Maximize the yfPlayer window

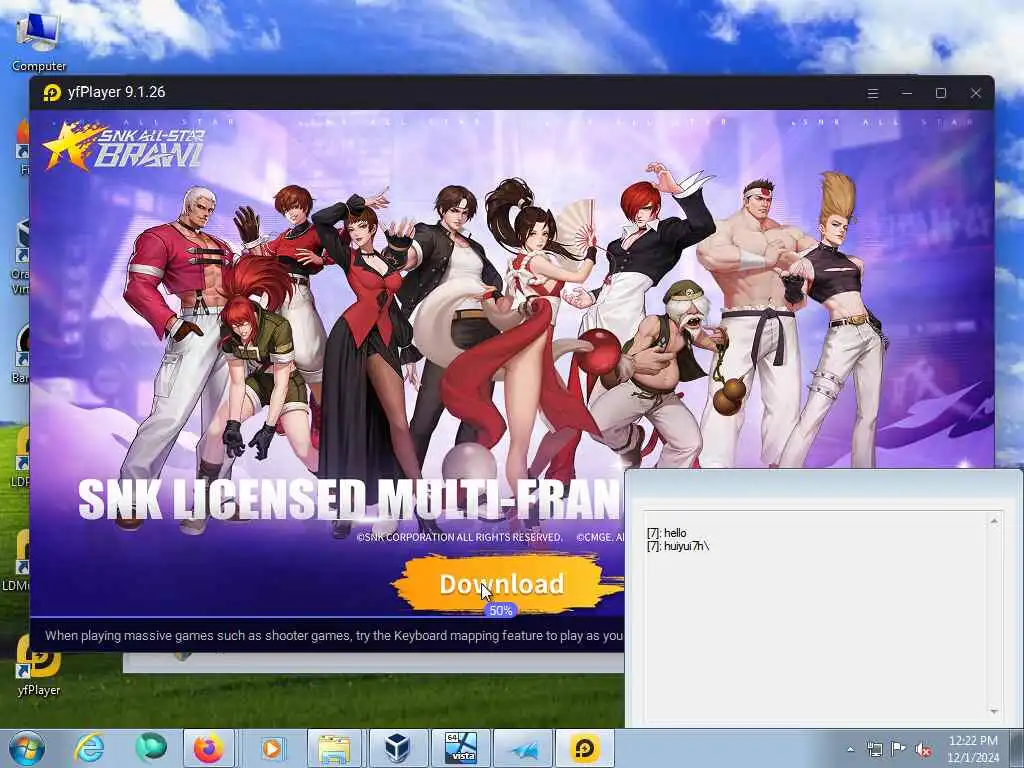pos(940,93)
